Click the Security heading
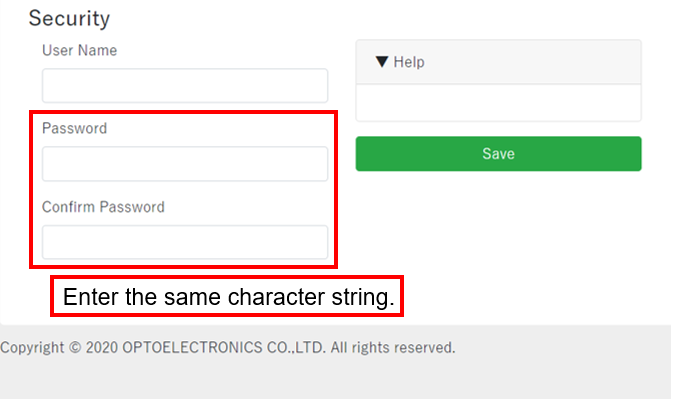This screenshot has width=673, height=401. [69, 18]
